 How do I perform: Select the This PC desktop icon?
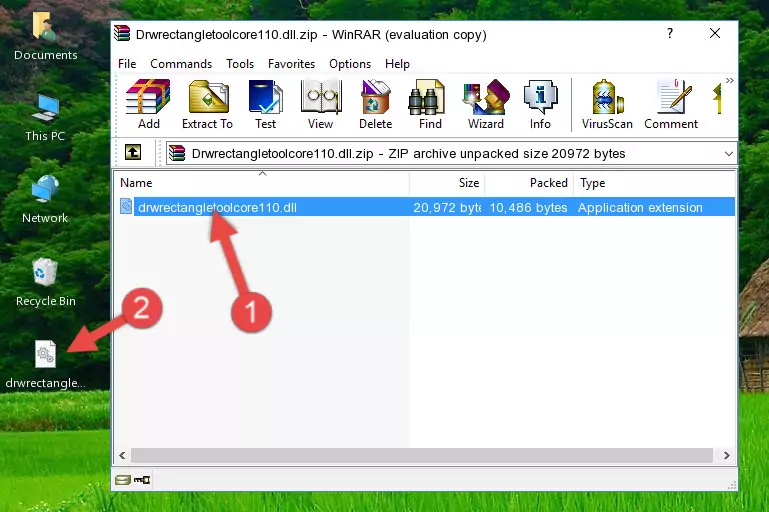point(45,118)
